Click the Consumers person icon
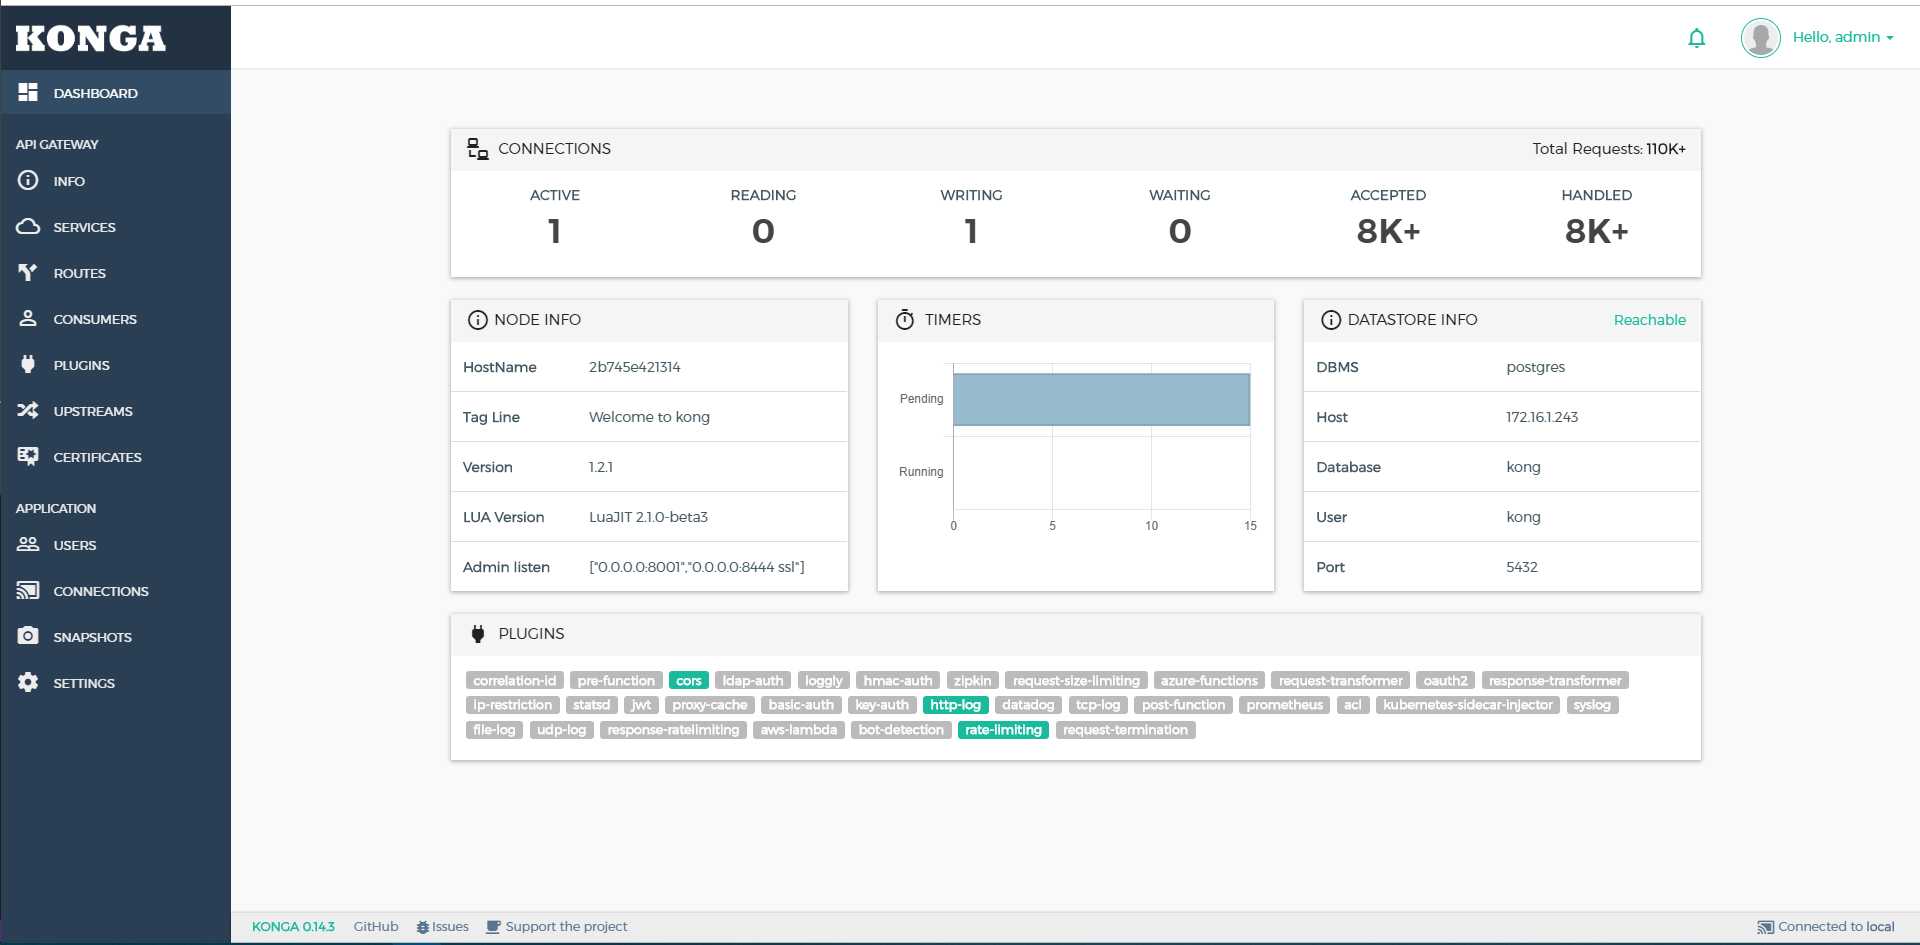The height and width of the screenshot is (945, 1920). coord(28,318)
